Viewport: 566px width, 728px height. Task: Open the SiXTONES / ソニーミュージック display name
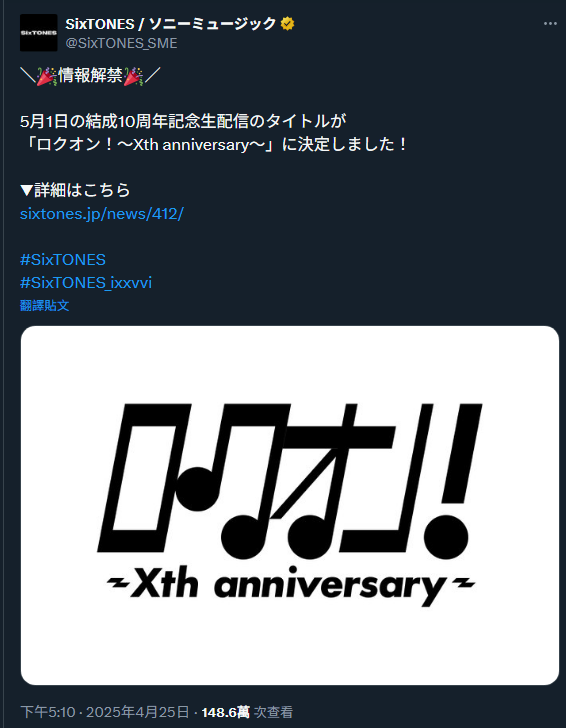[x=170, y=24]
